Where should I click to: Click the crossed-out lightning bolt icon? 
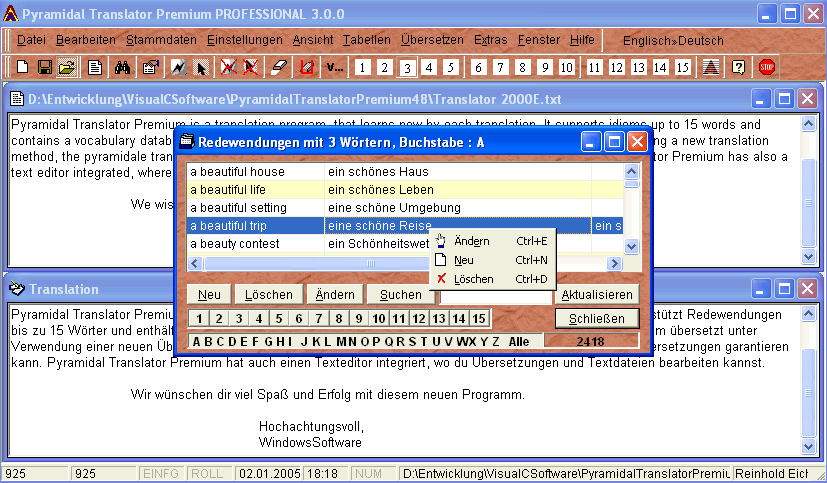coord(228,67)
